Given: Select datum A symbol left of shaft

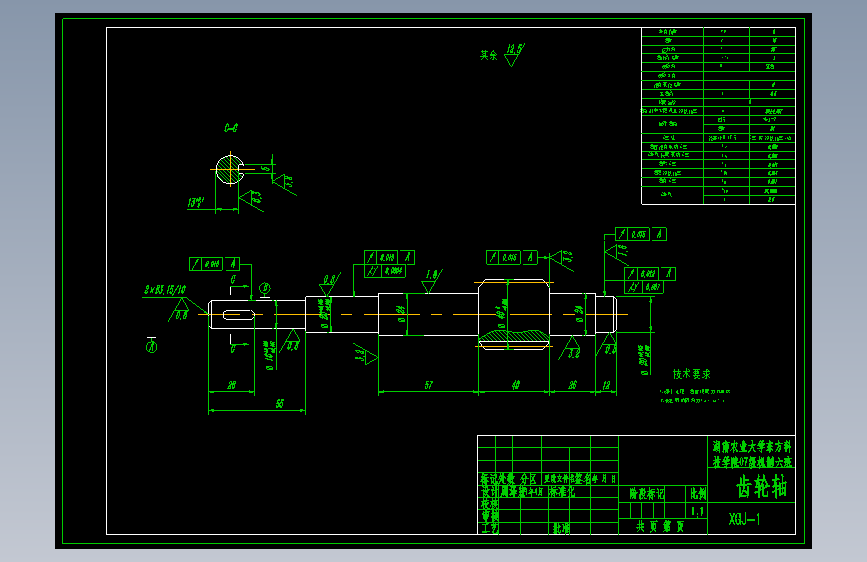Looking at the screenshot, I should click(x=152, y=345).
